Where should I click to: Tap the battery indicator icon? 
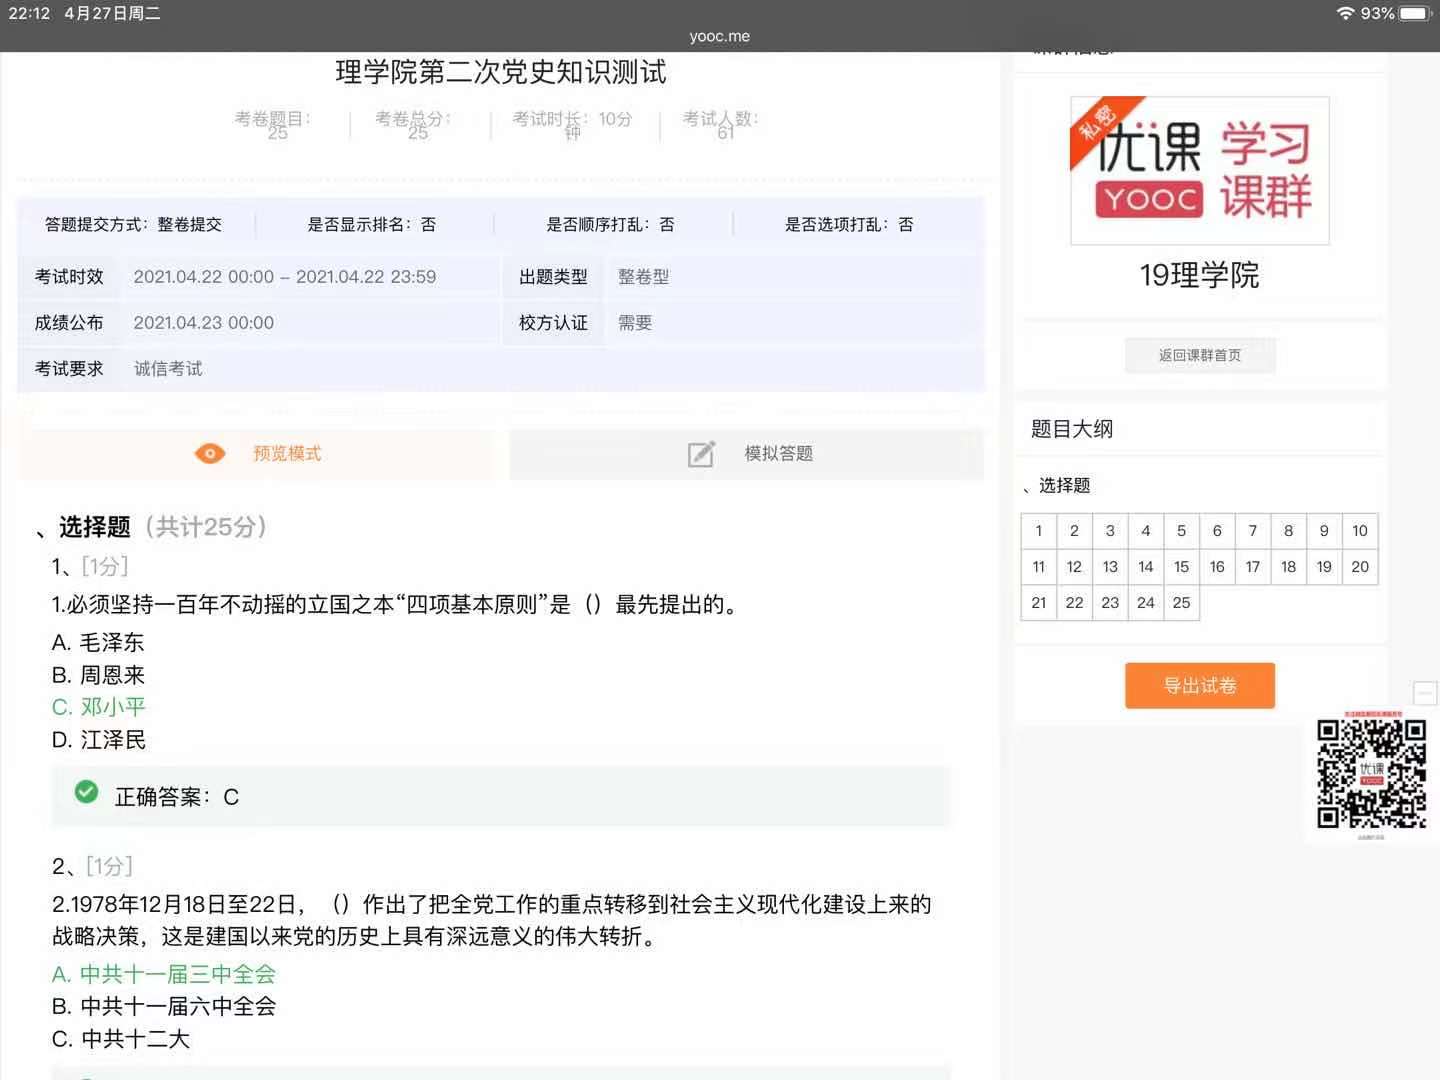1416,13
